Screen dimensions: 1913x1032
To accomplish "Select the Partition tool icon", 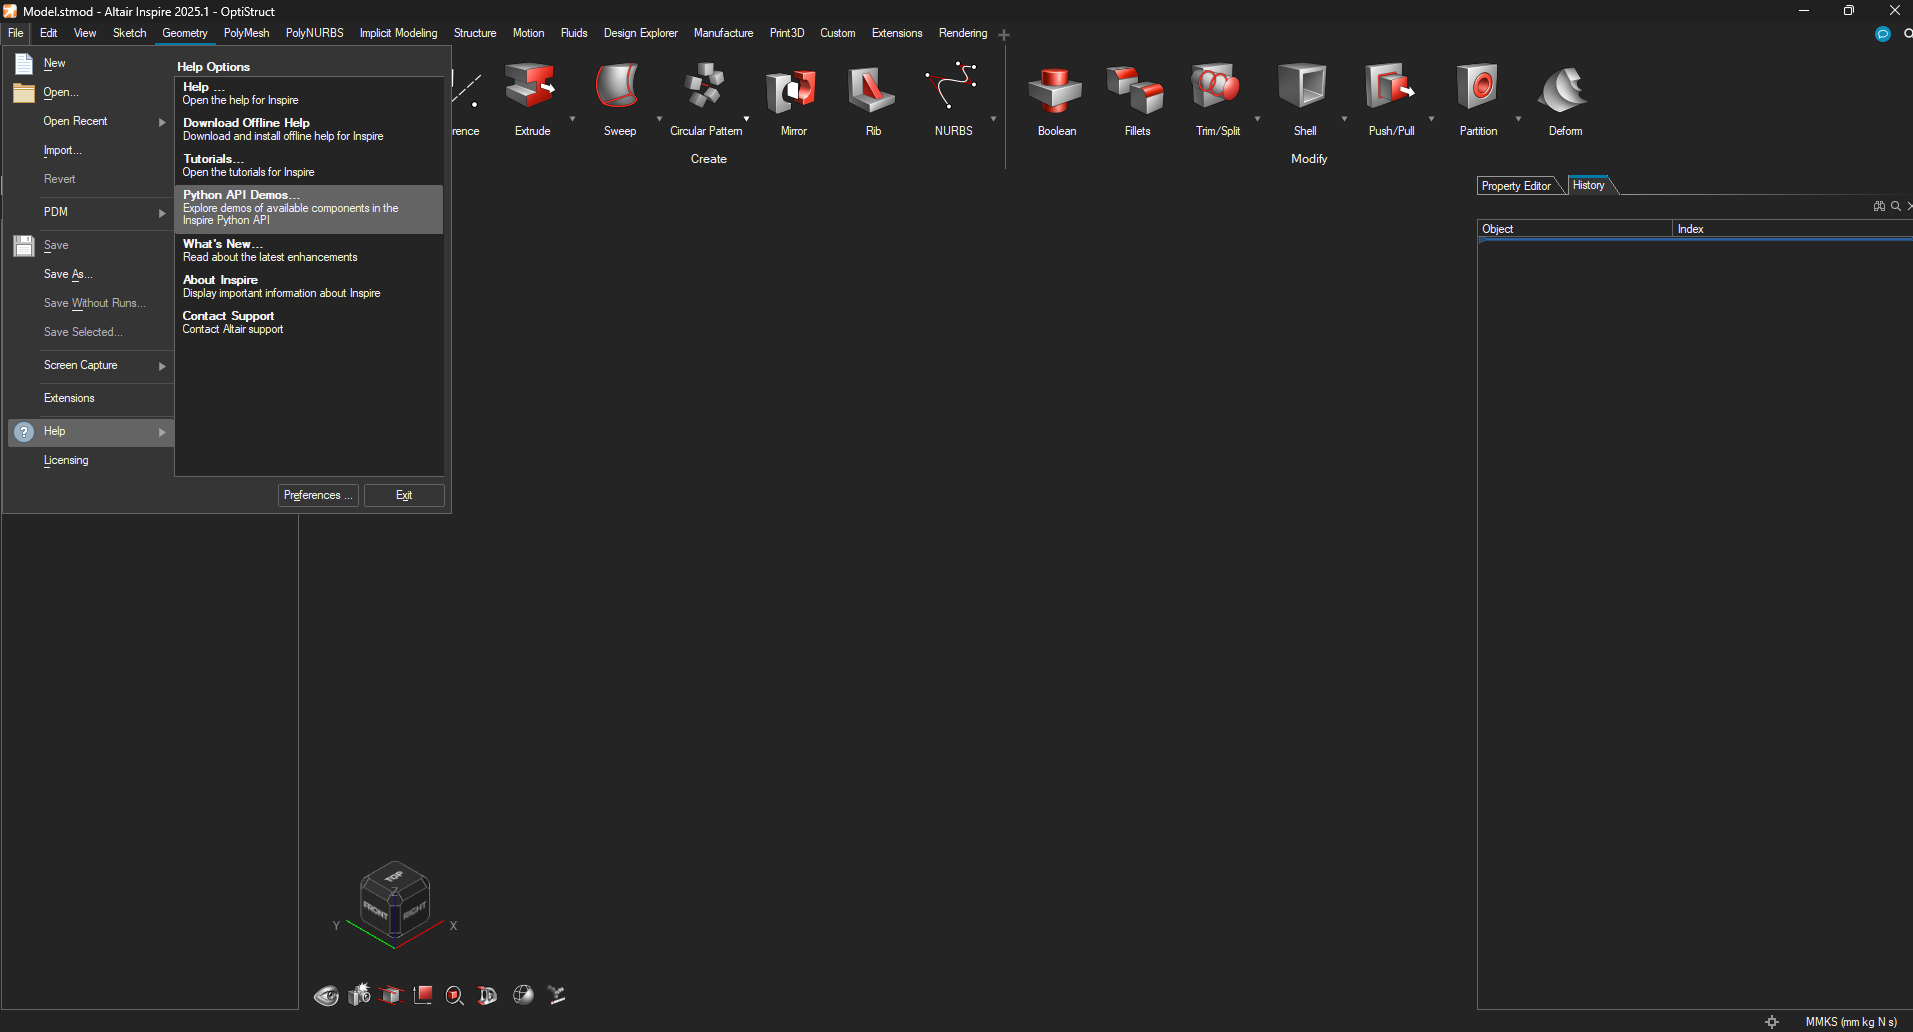I will coord(1477,88).
